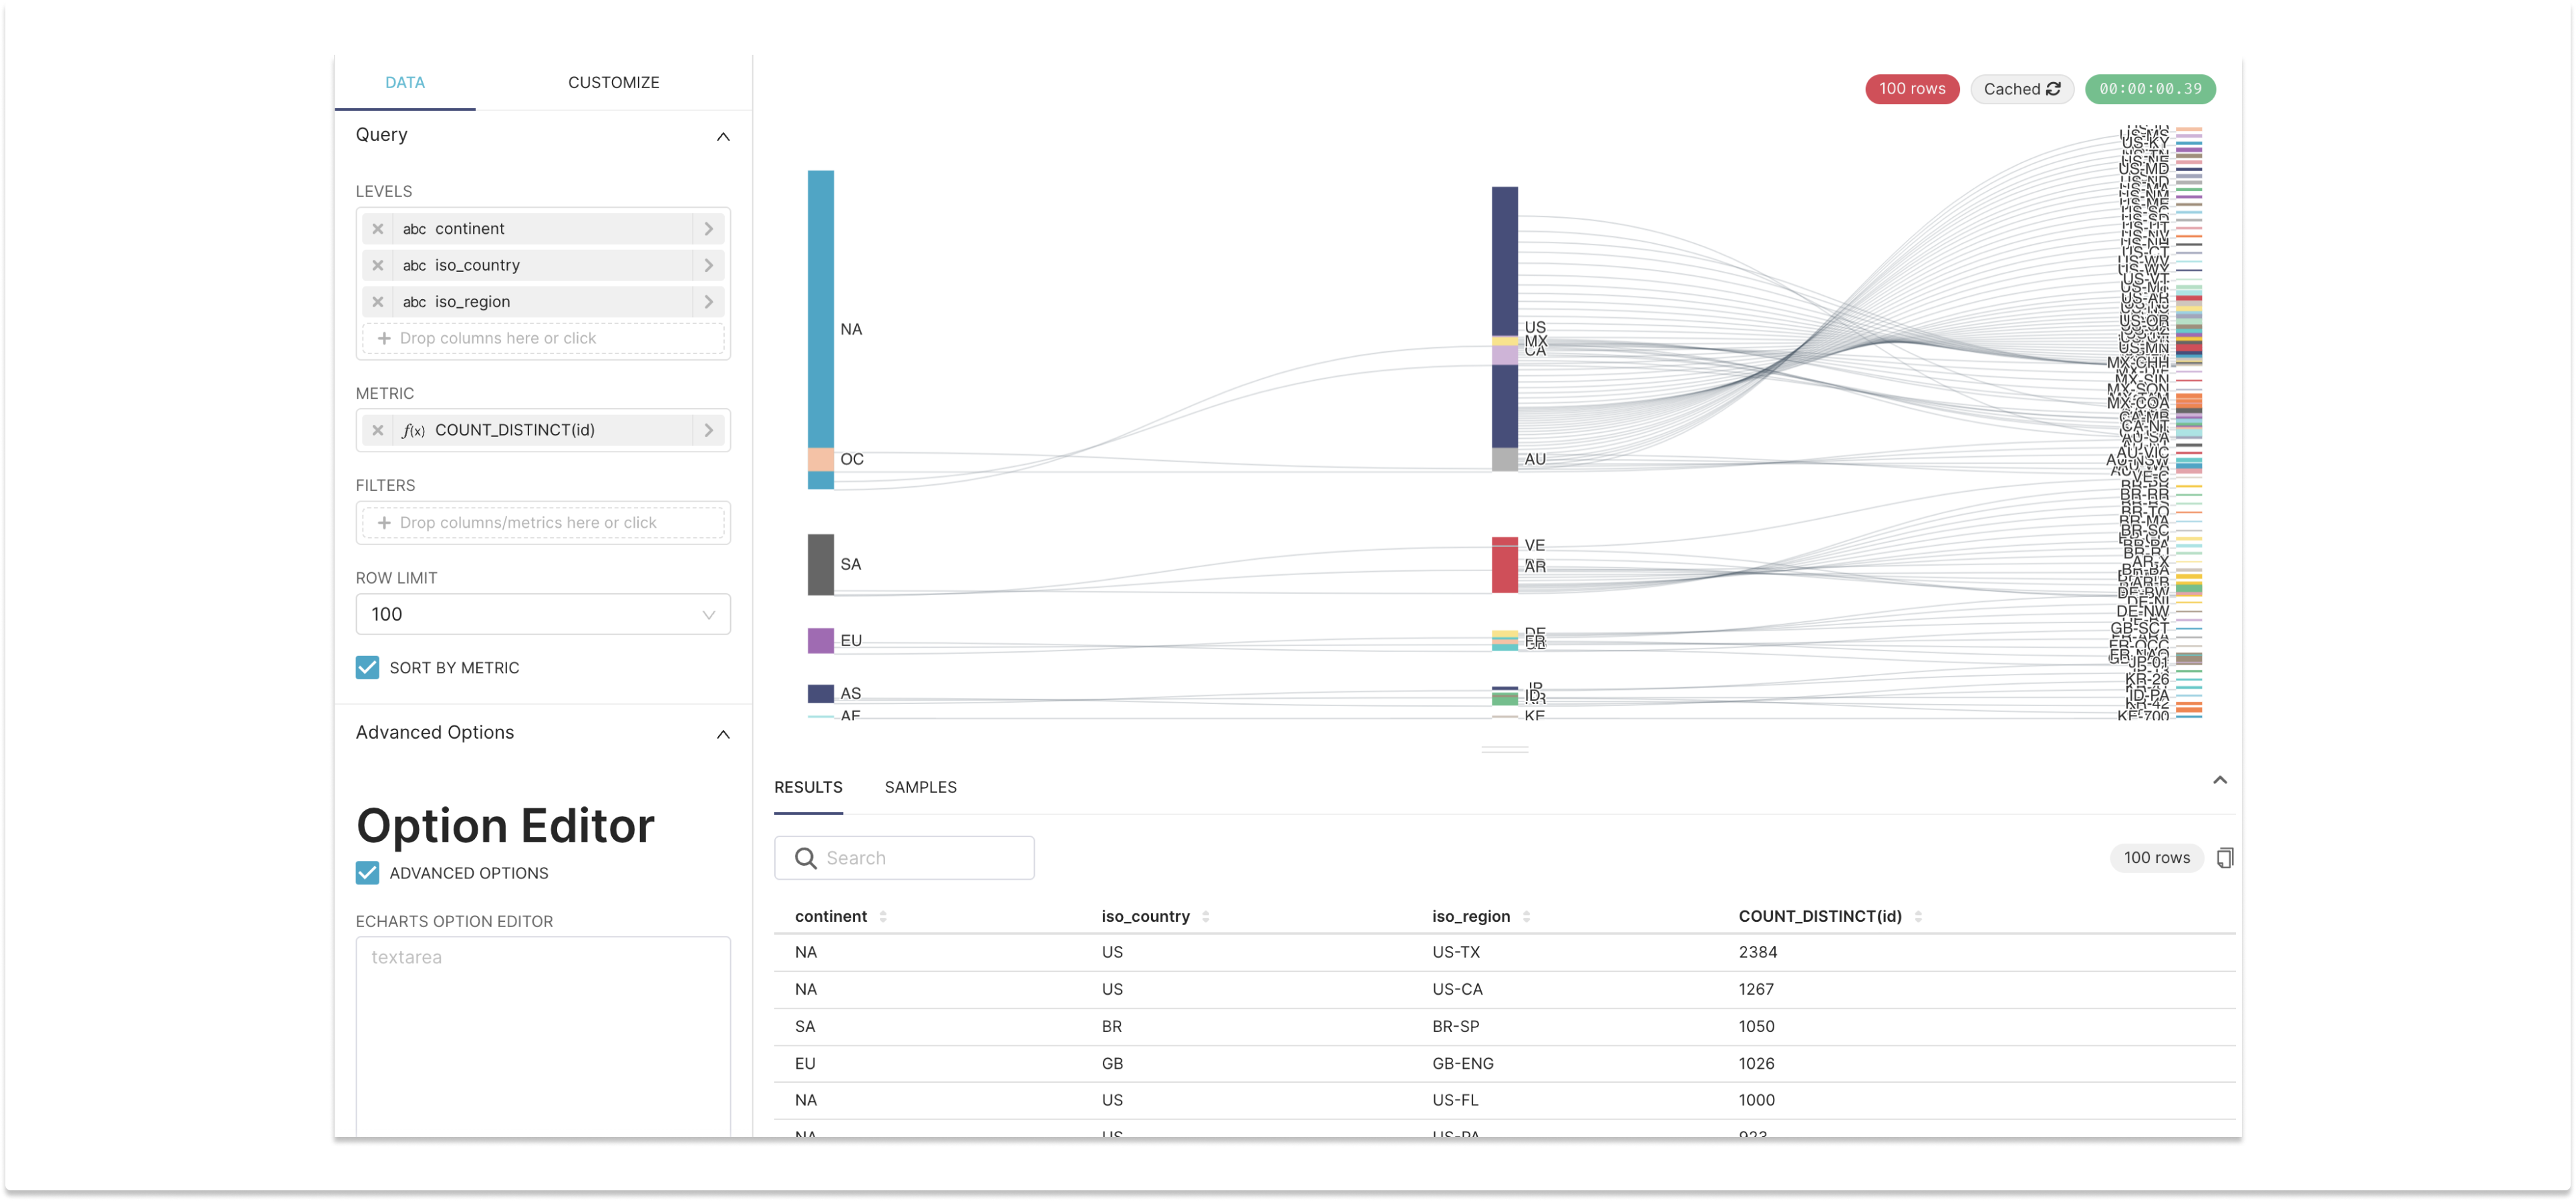The image size is (2576, 1201).
Task: Add a filter via drop area
Action: coord(542,523)
